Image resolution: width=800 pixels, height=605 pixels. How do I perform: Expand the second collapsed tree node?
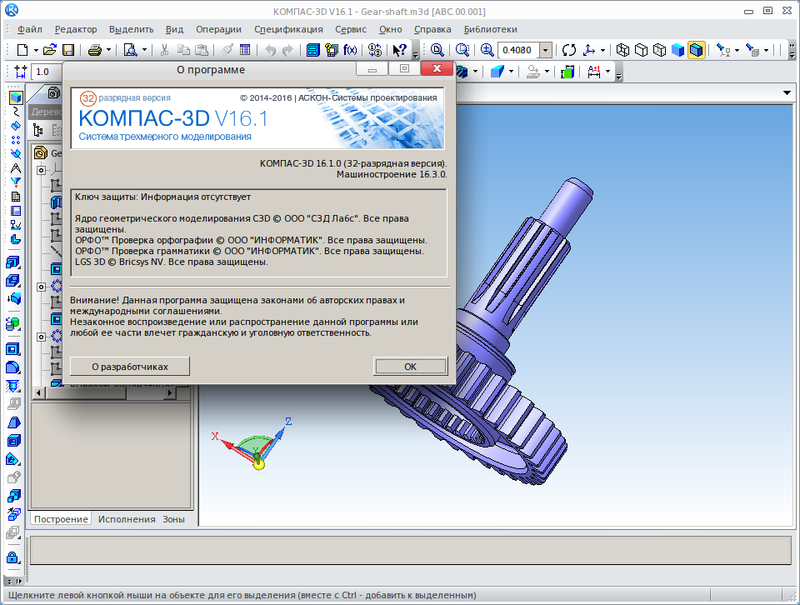click(x=41, y=287)
